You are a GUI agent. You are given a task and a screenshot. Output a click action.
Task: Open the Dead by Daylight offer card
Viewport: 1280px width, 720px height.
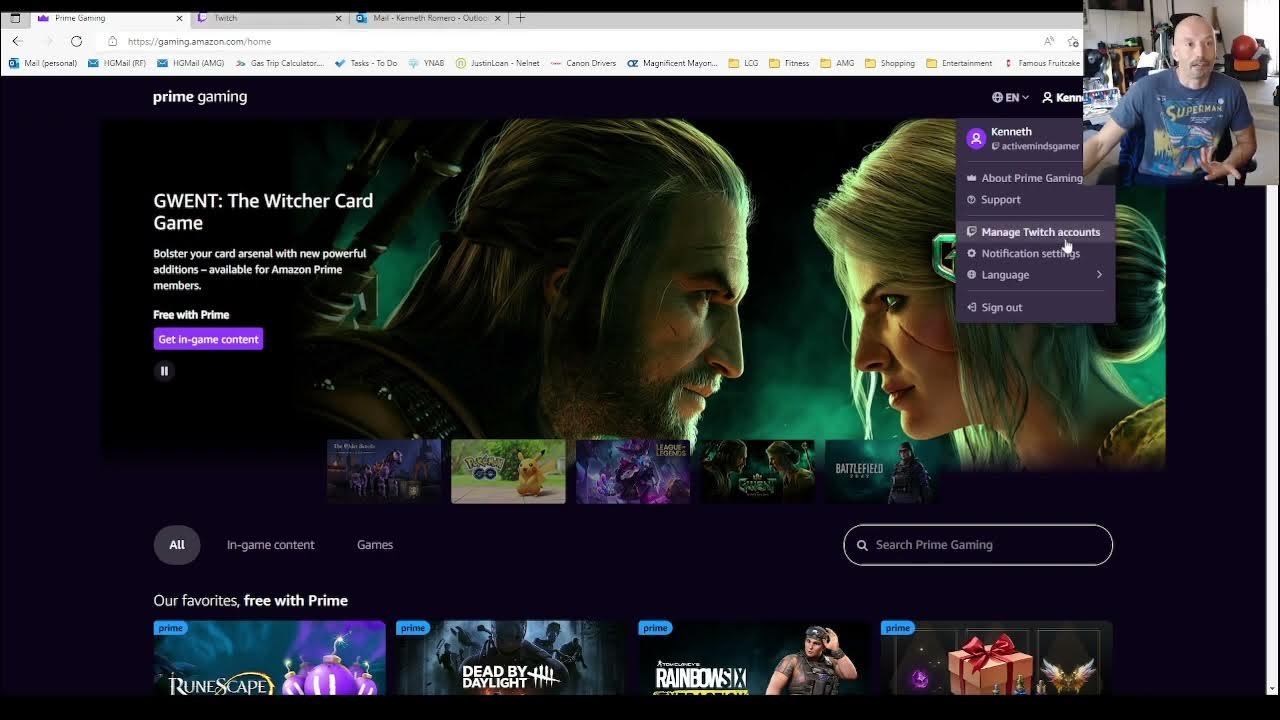511,658
